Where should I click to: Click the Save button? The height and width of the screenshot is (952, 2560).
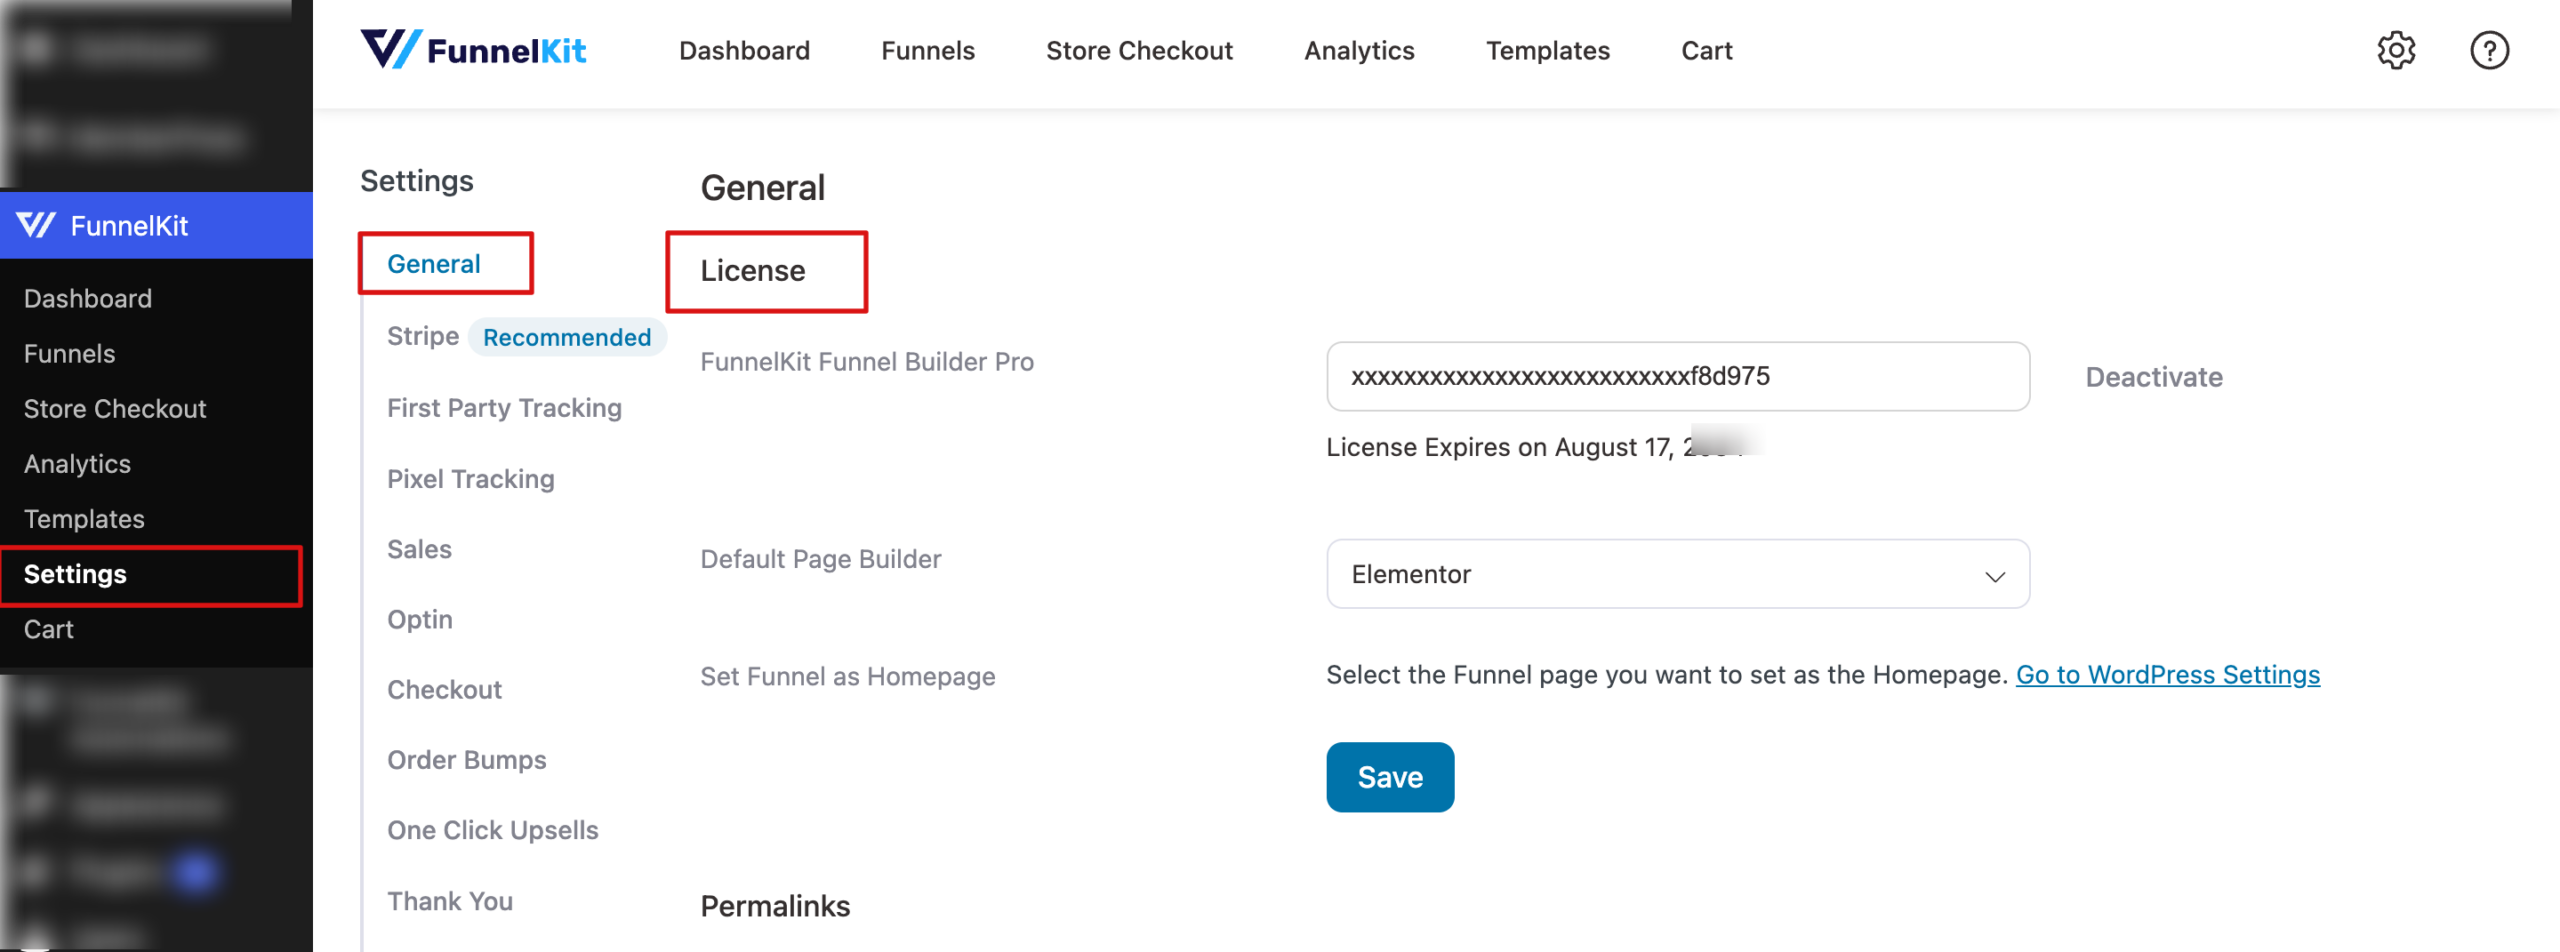[x=1389, y=777]
